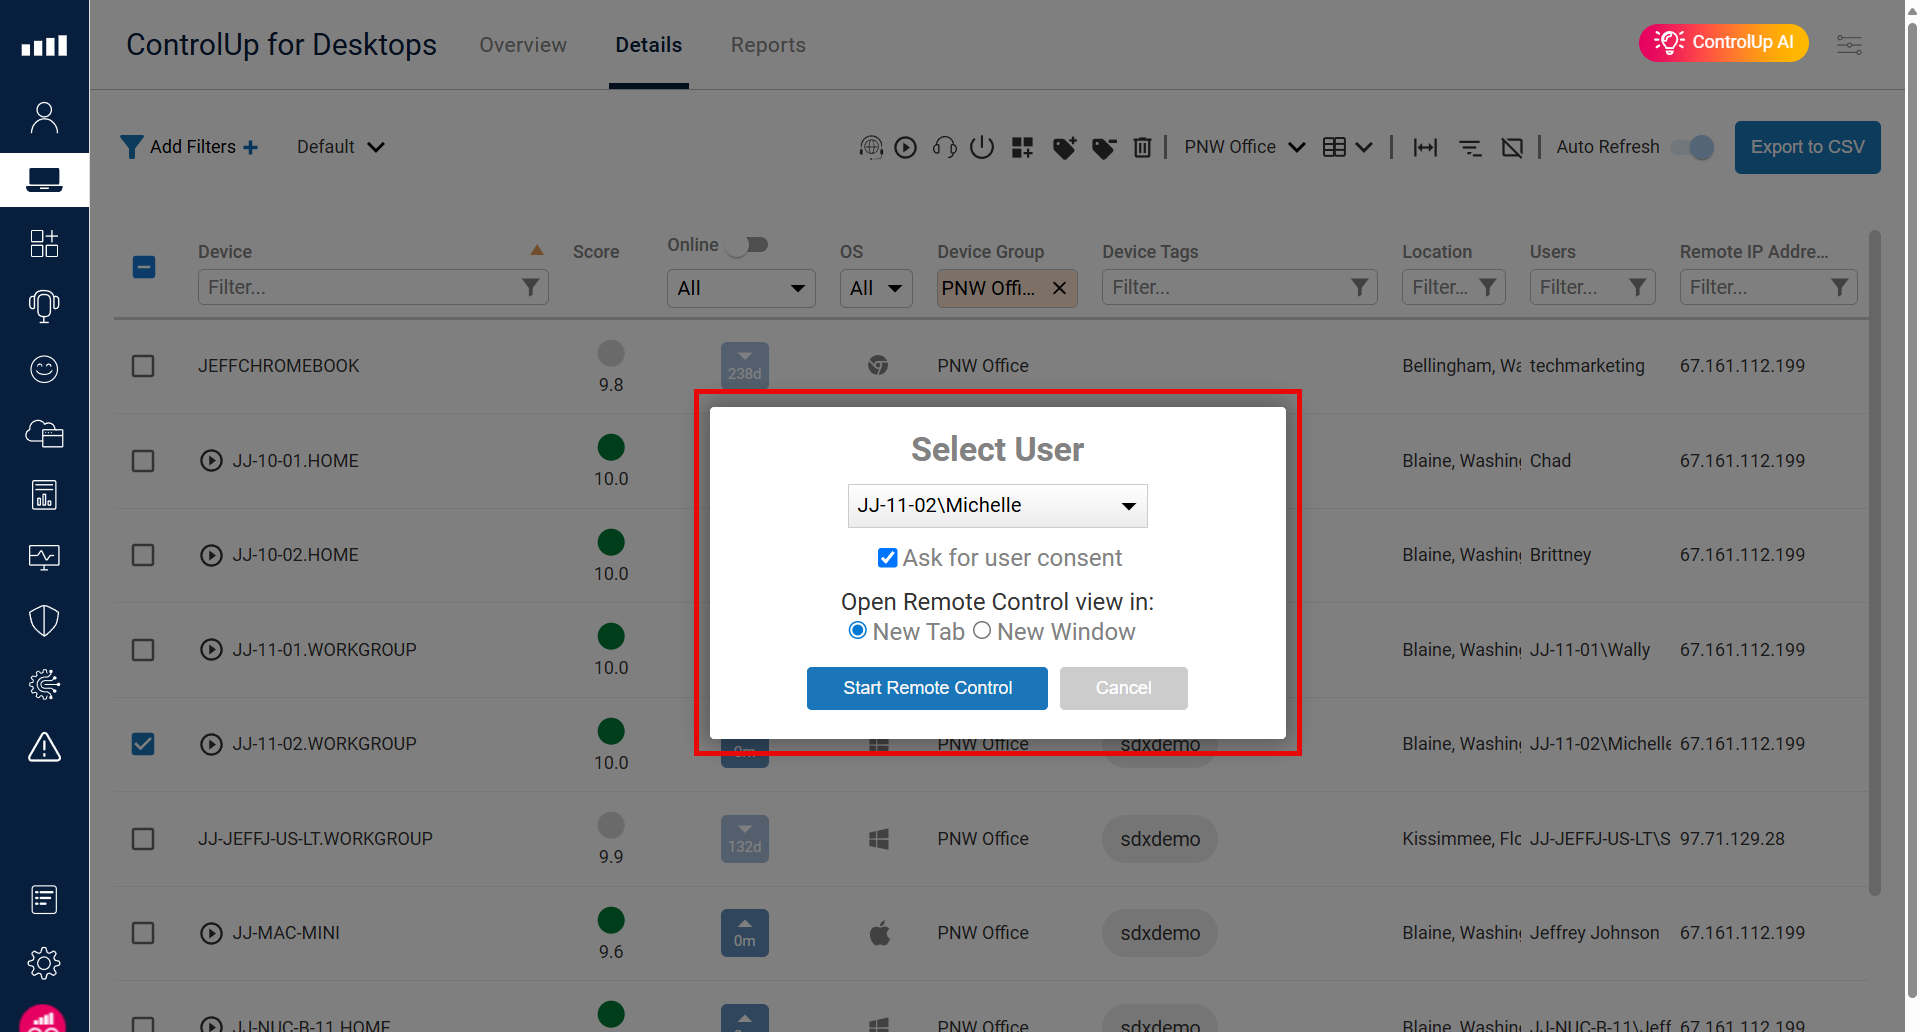The height and width of the screenshot is (1032, 1920).
Task: Start remote assistance via the headset icon
Action: point(943,147)
